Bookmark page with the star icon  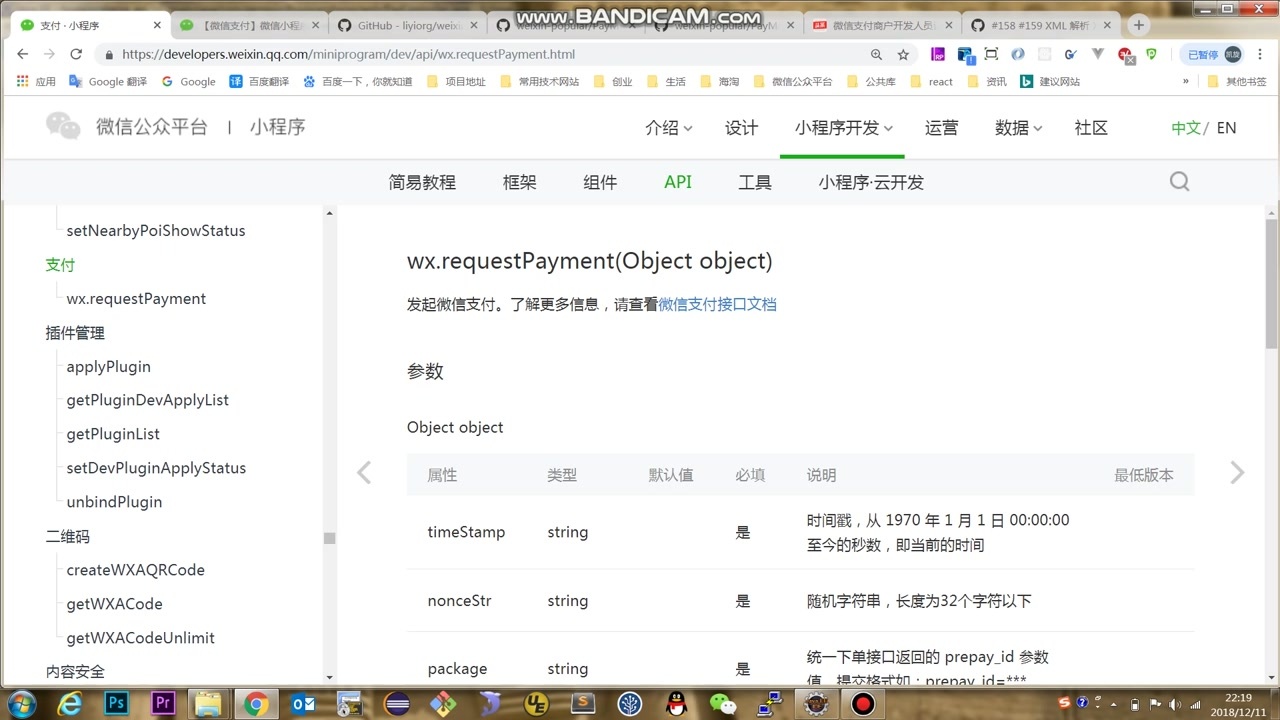[903, 54]
